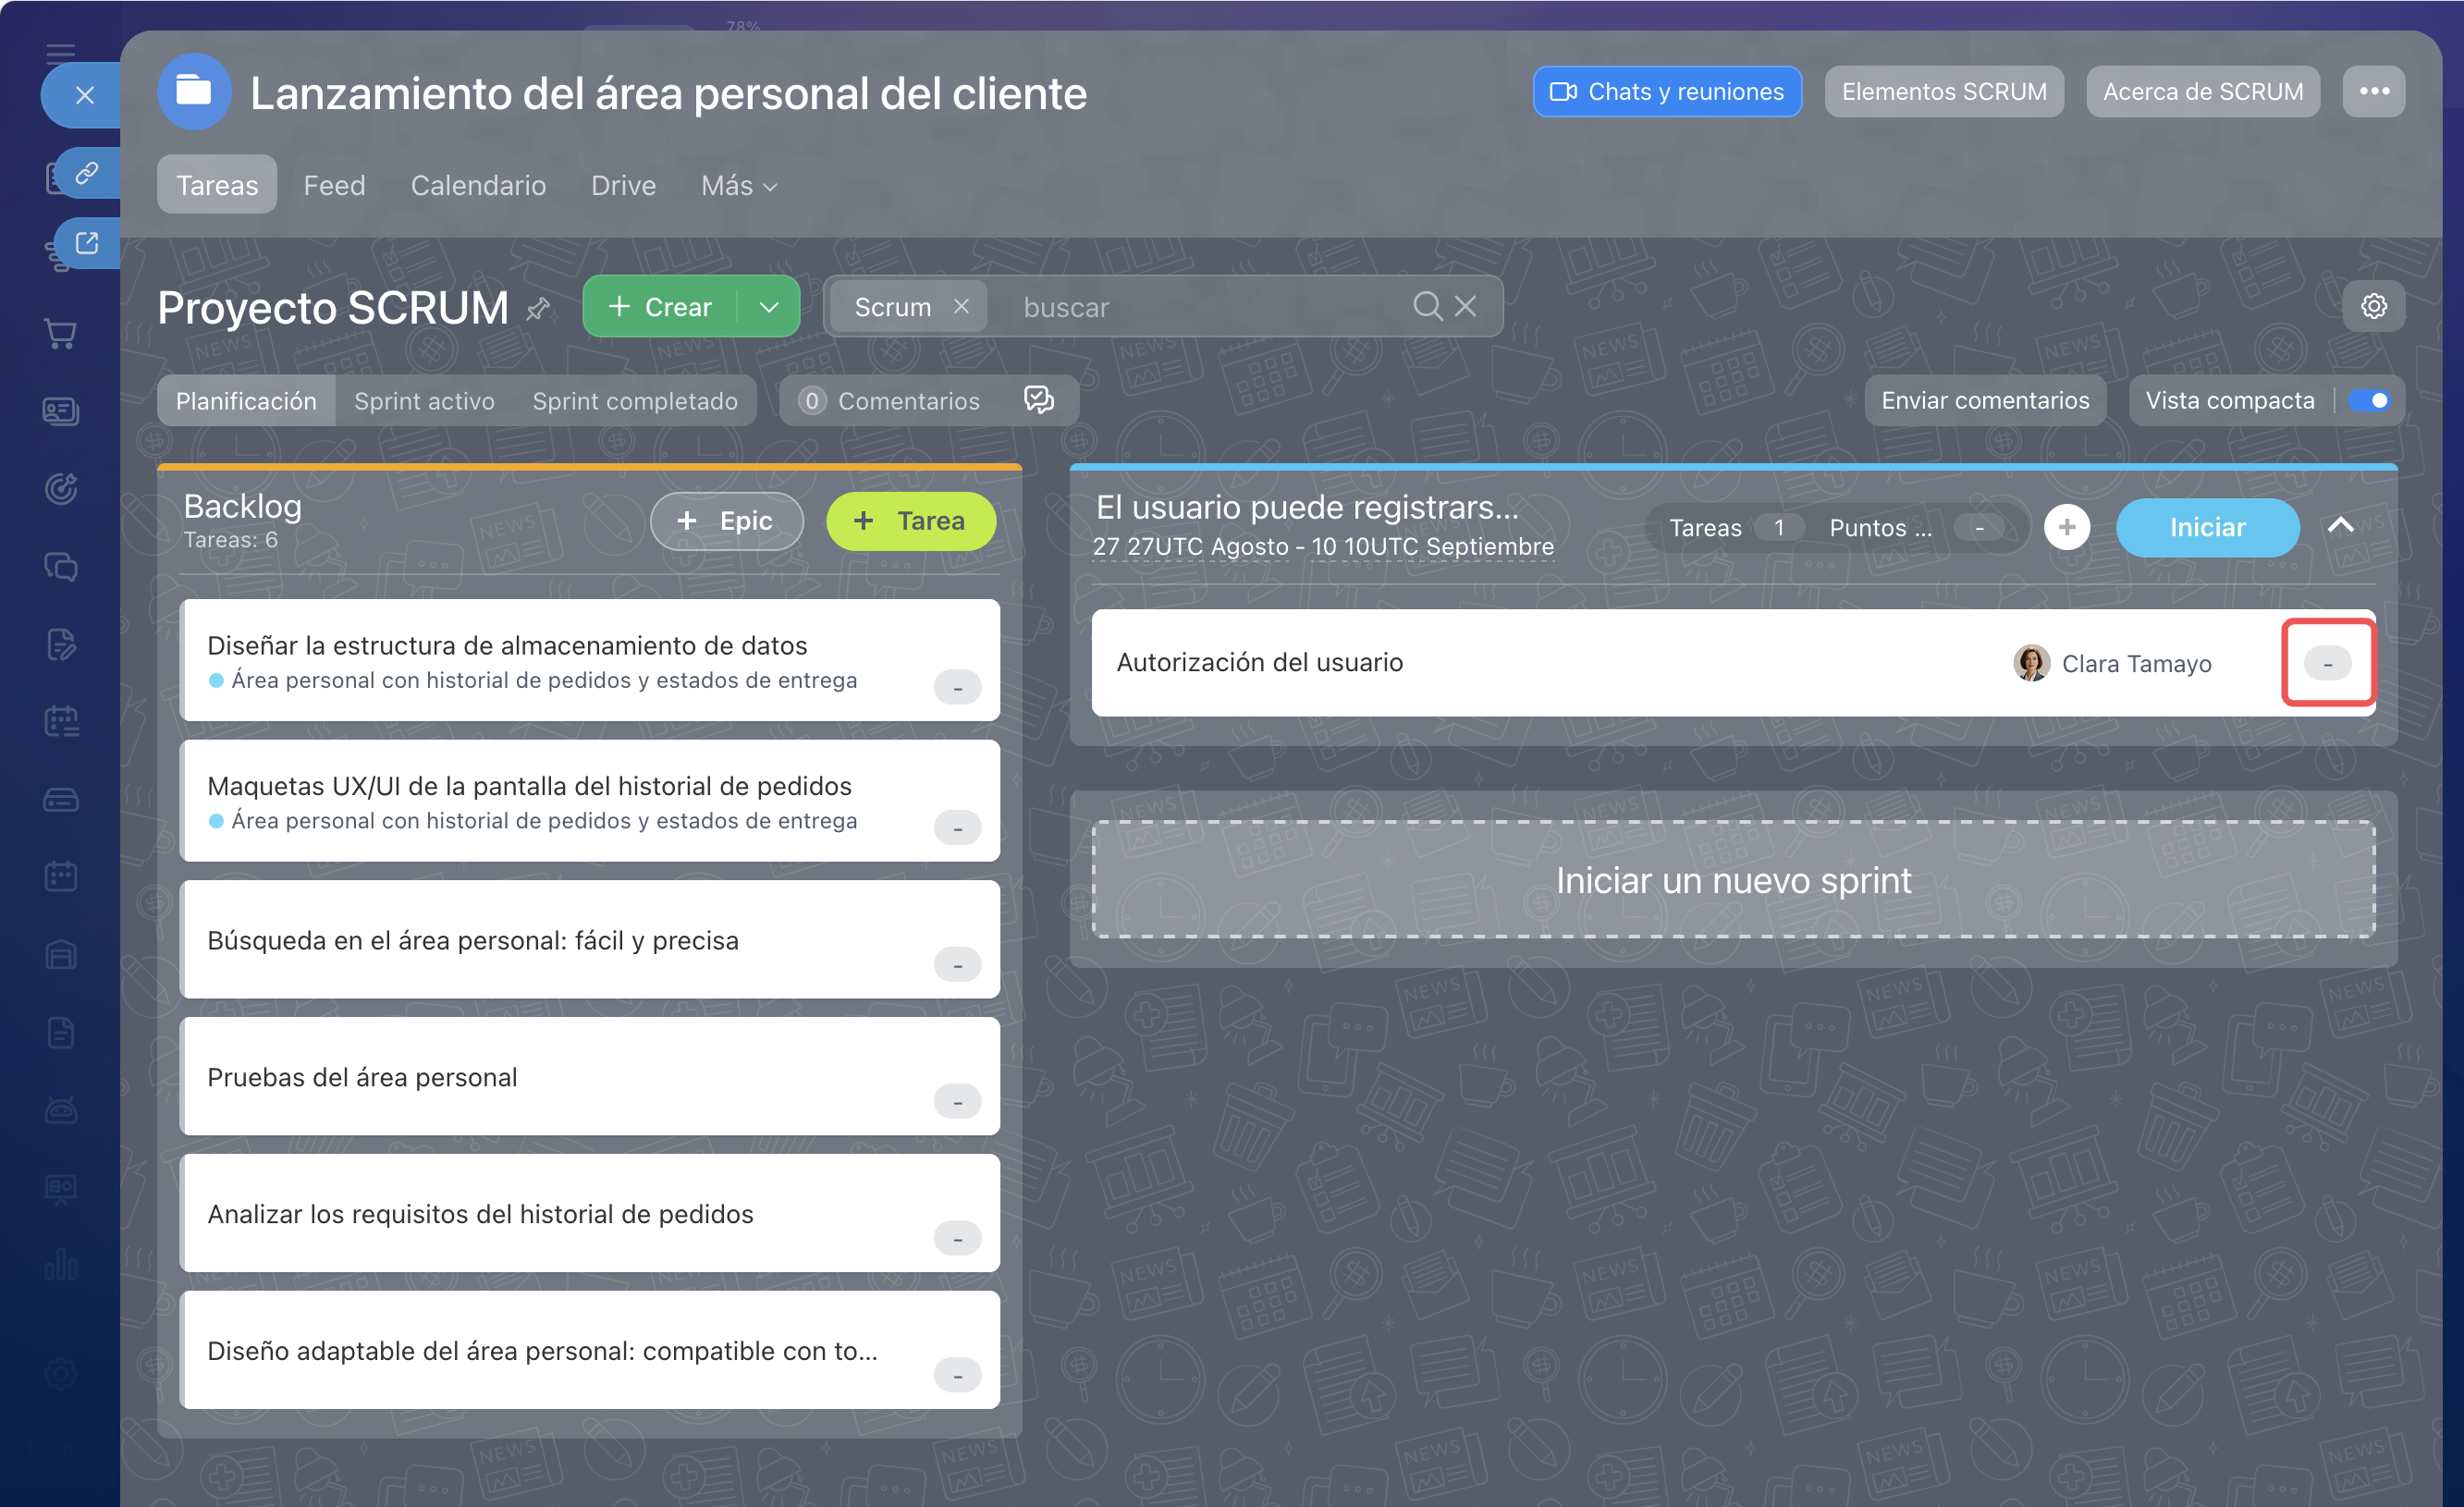The image size is (2464, 1507).
Task: Click the copy link icon on the side panel
Action: pos(87,173)
